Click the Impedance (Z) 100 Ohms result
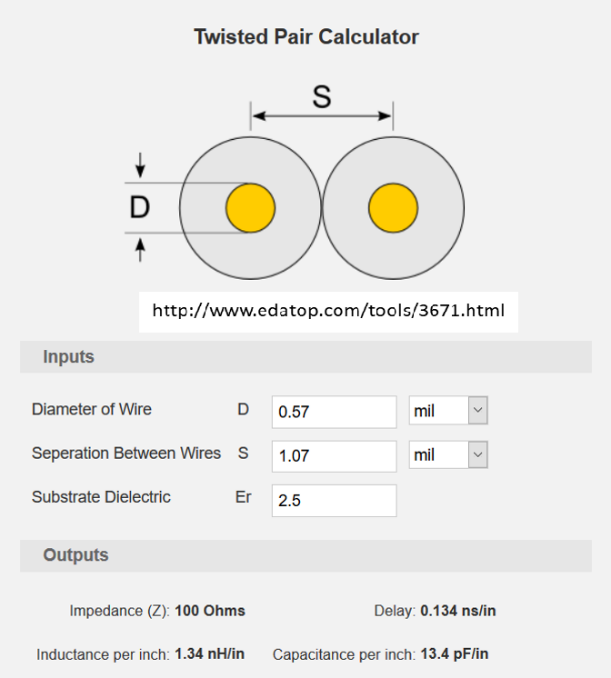This screenshot has height=678, width=611. pyautogui.click(x=157, y=610)
